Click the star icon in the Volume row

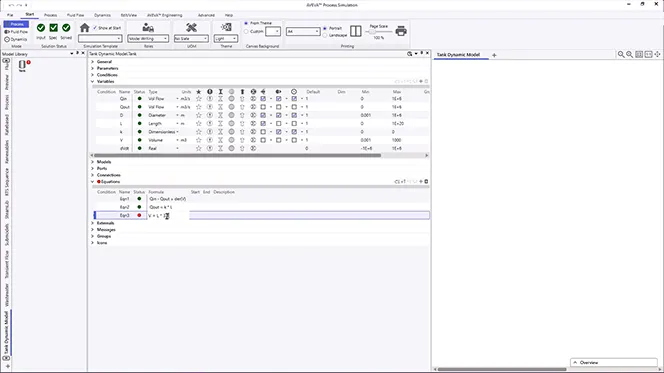(199, 140)
